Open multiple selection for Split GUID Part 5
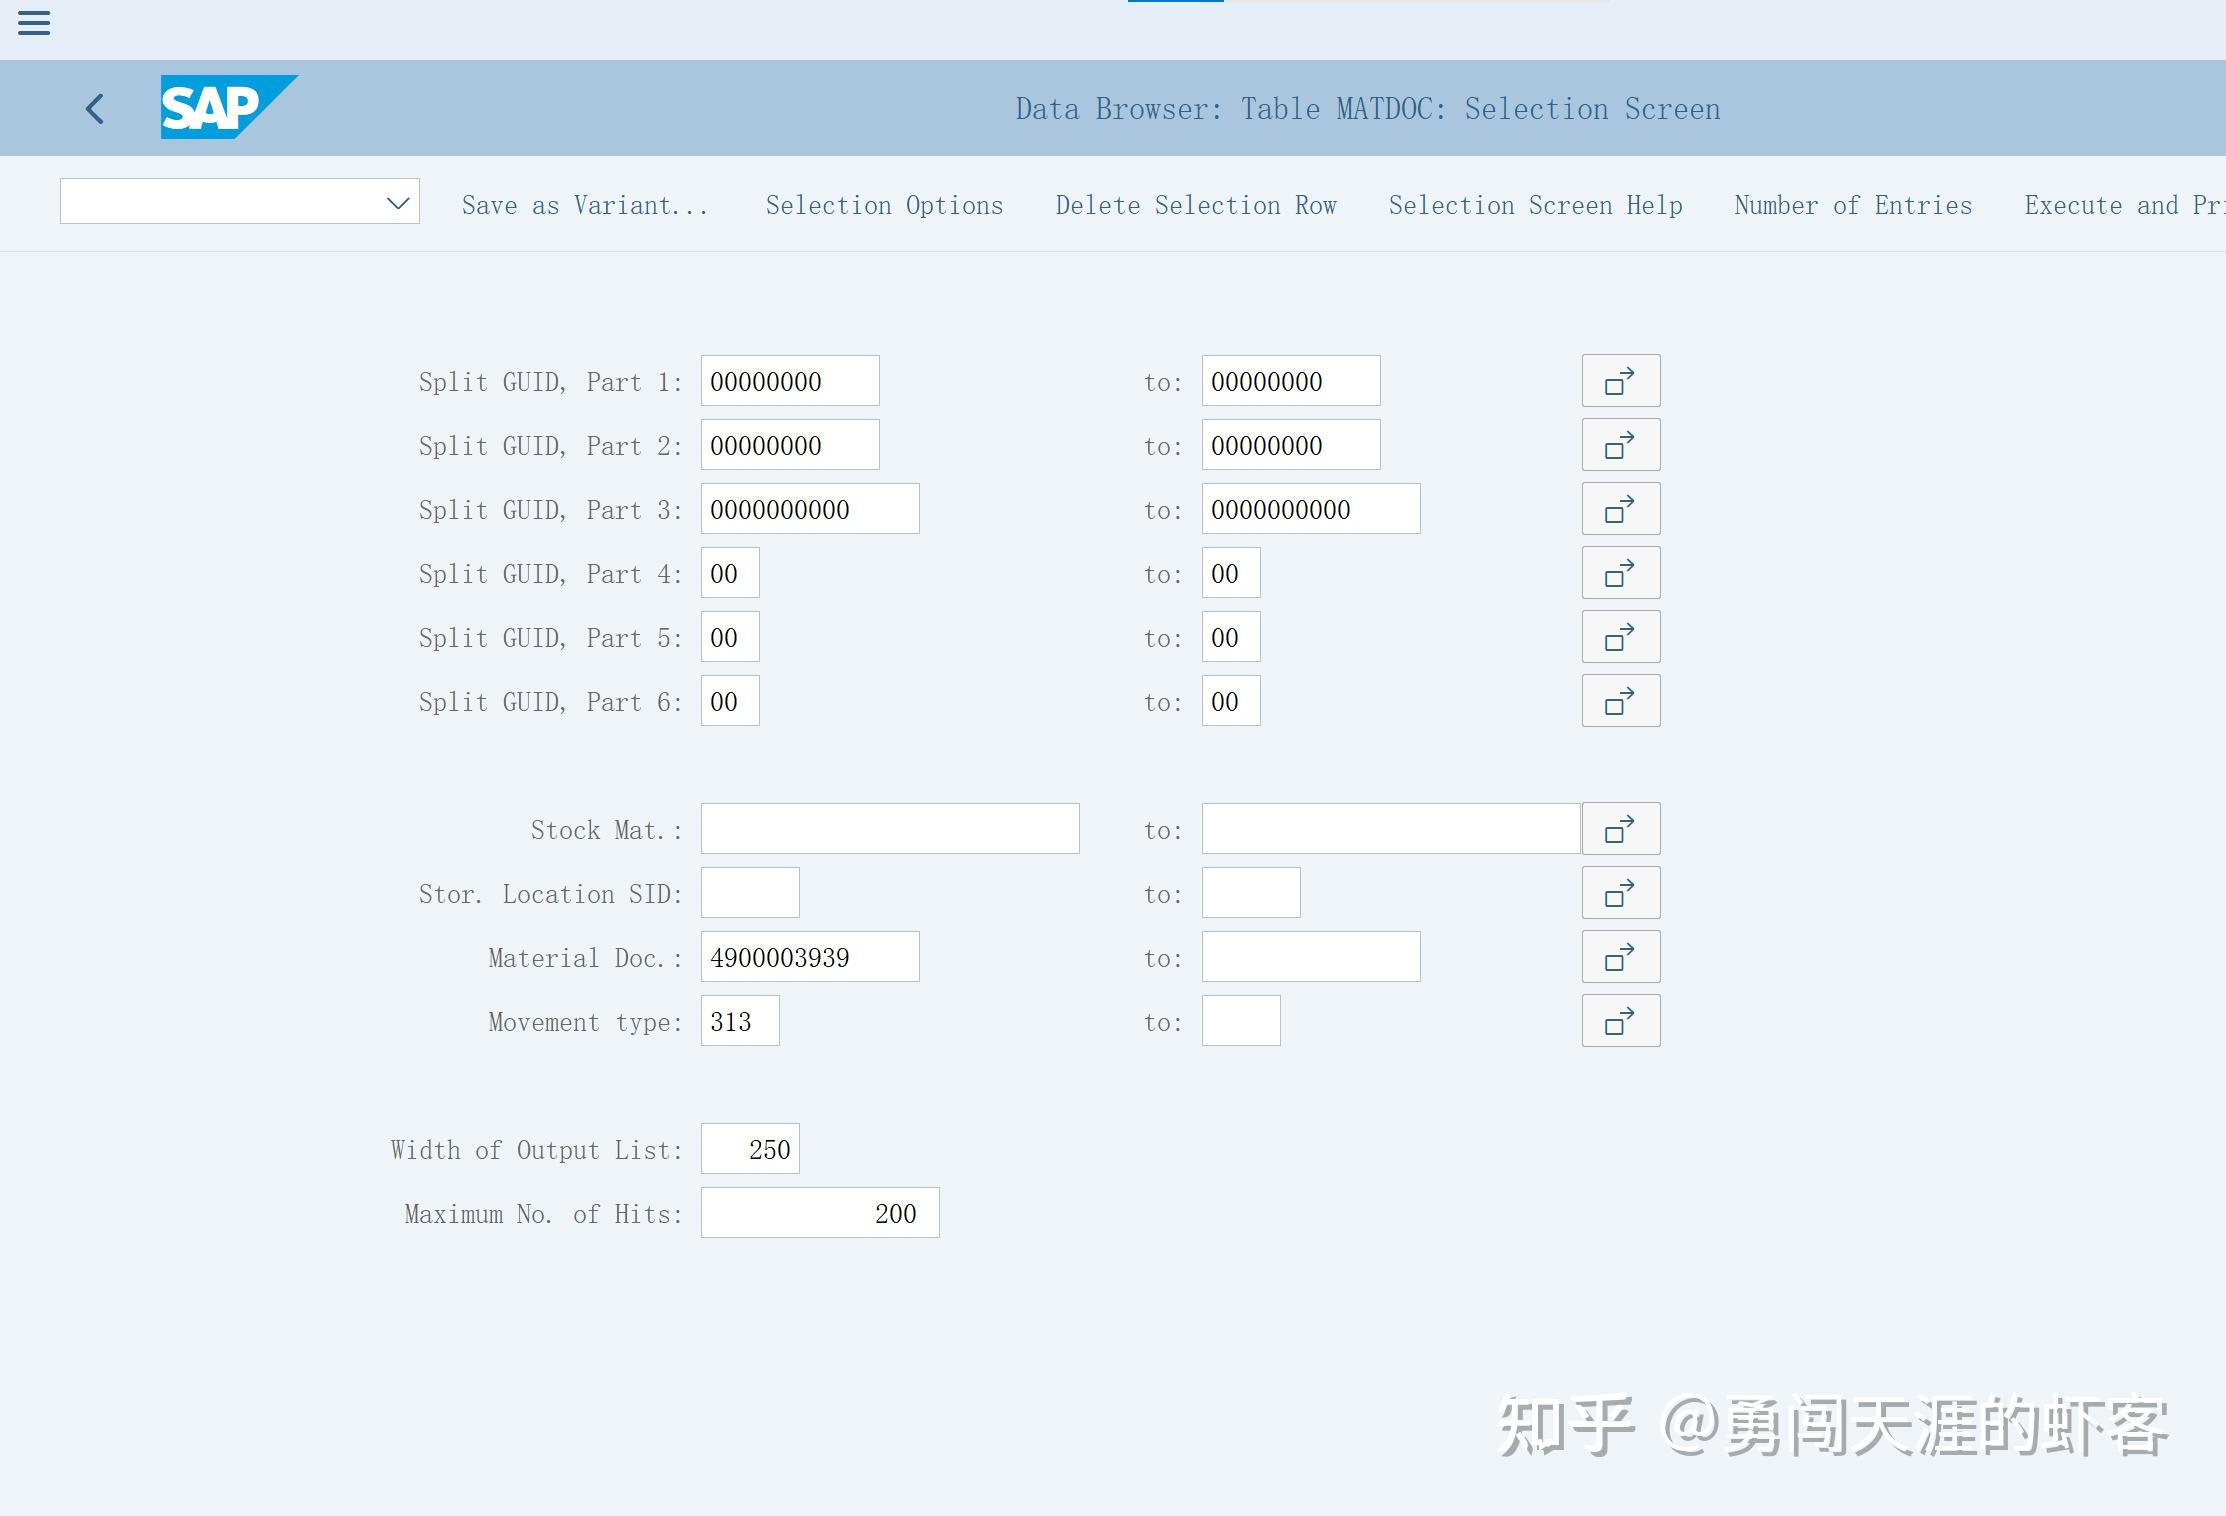 [x=1620, y=636]
